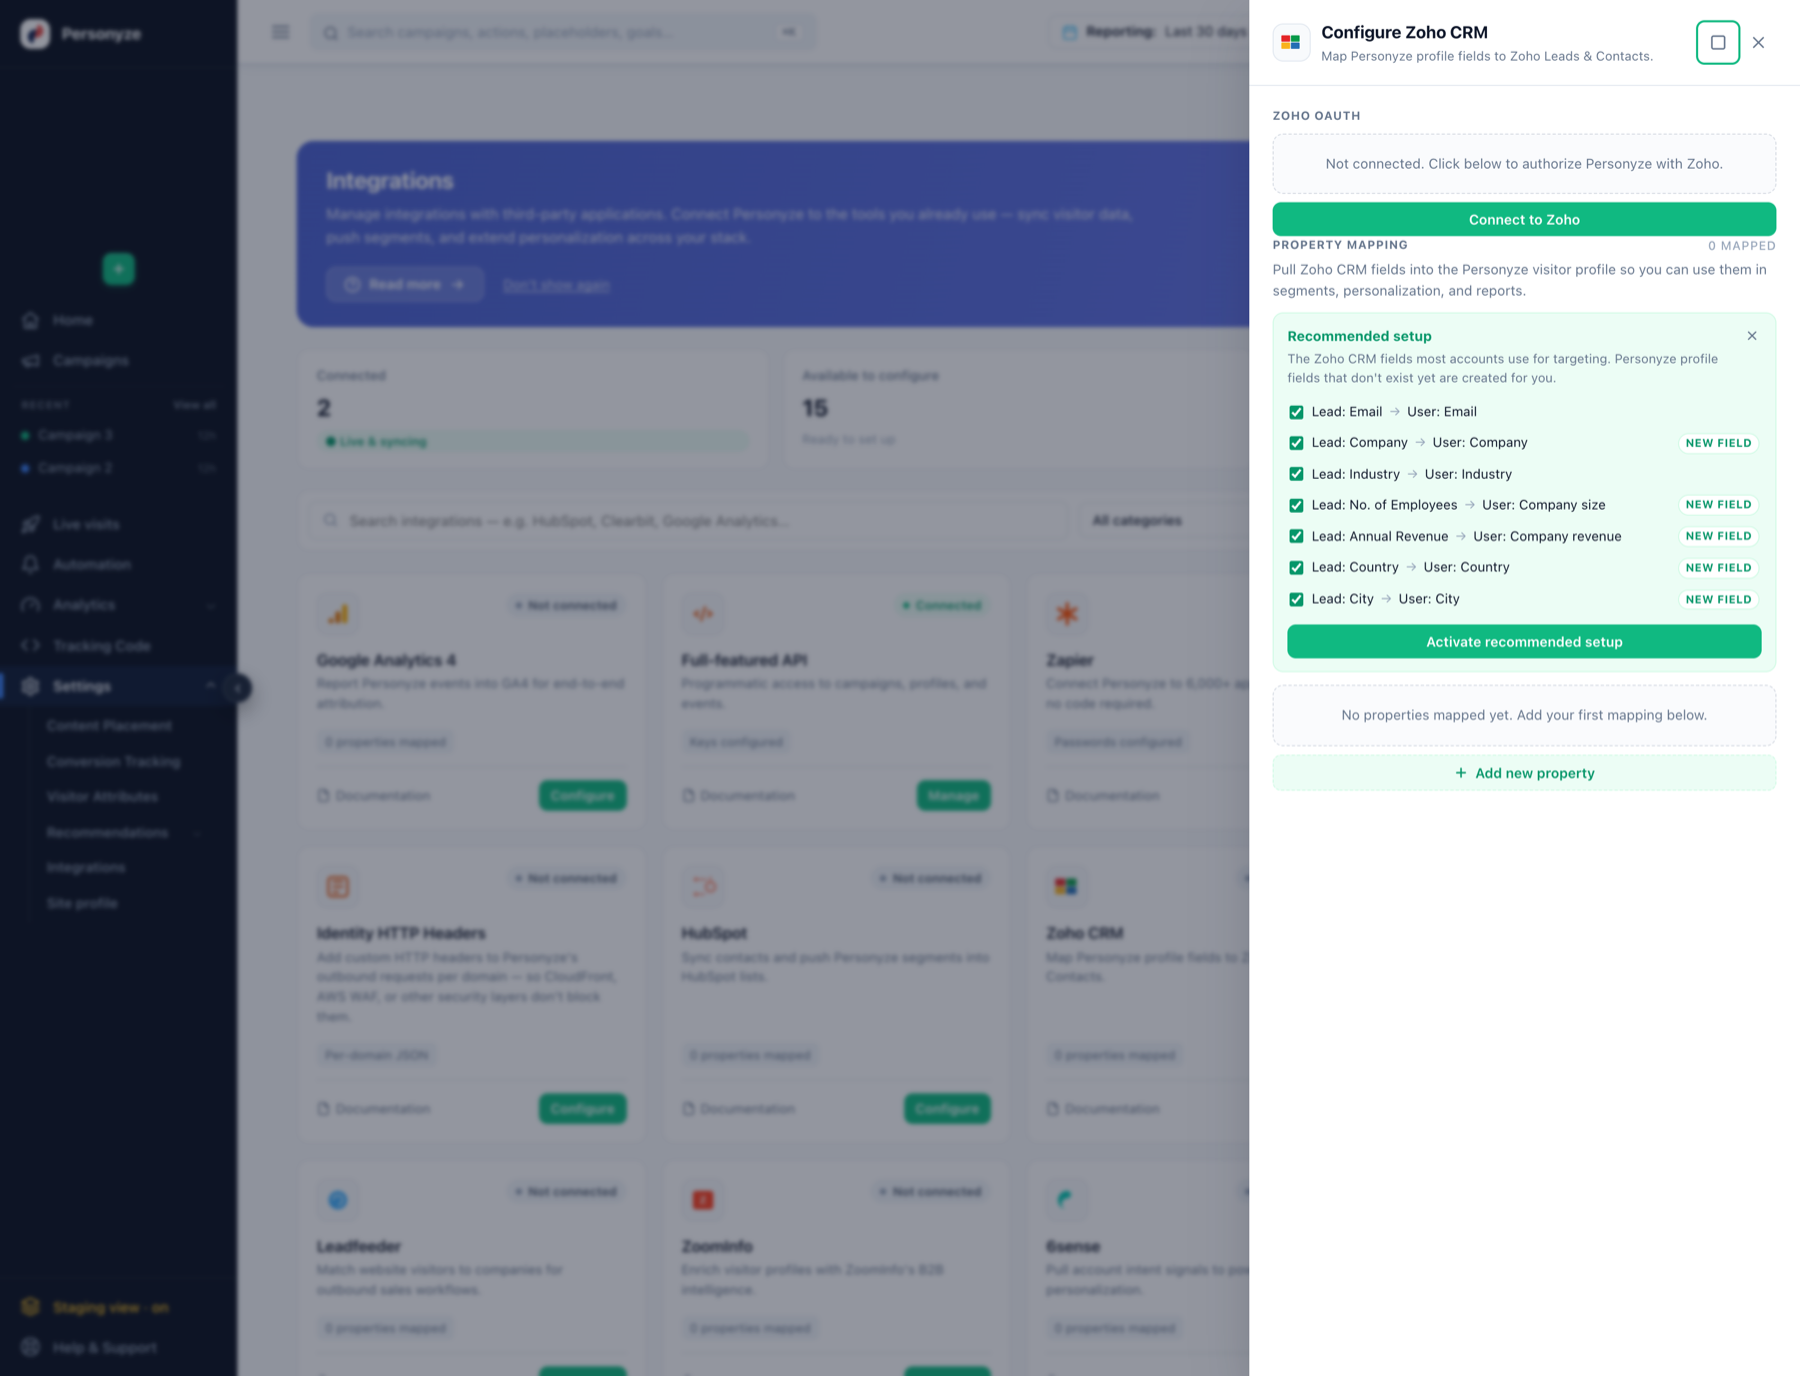Click the HubSpot card icon
This screenshot has width=1800, height=1376.
click(703, 886)
